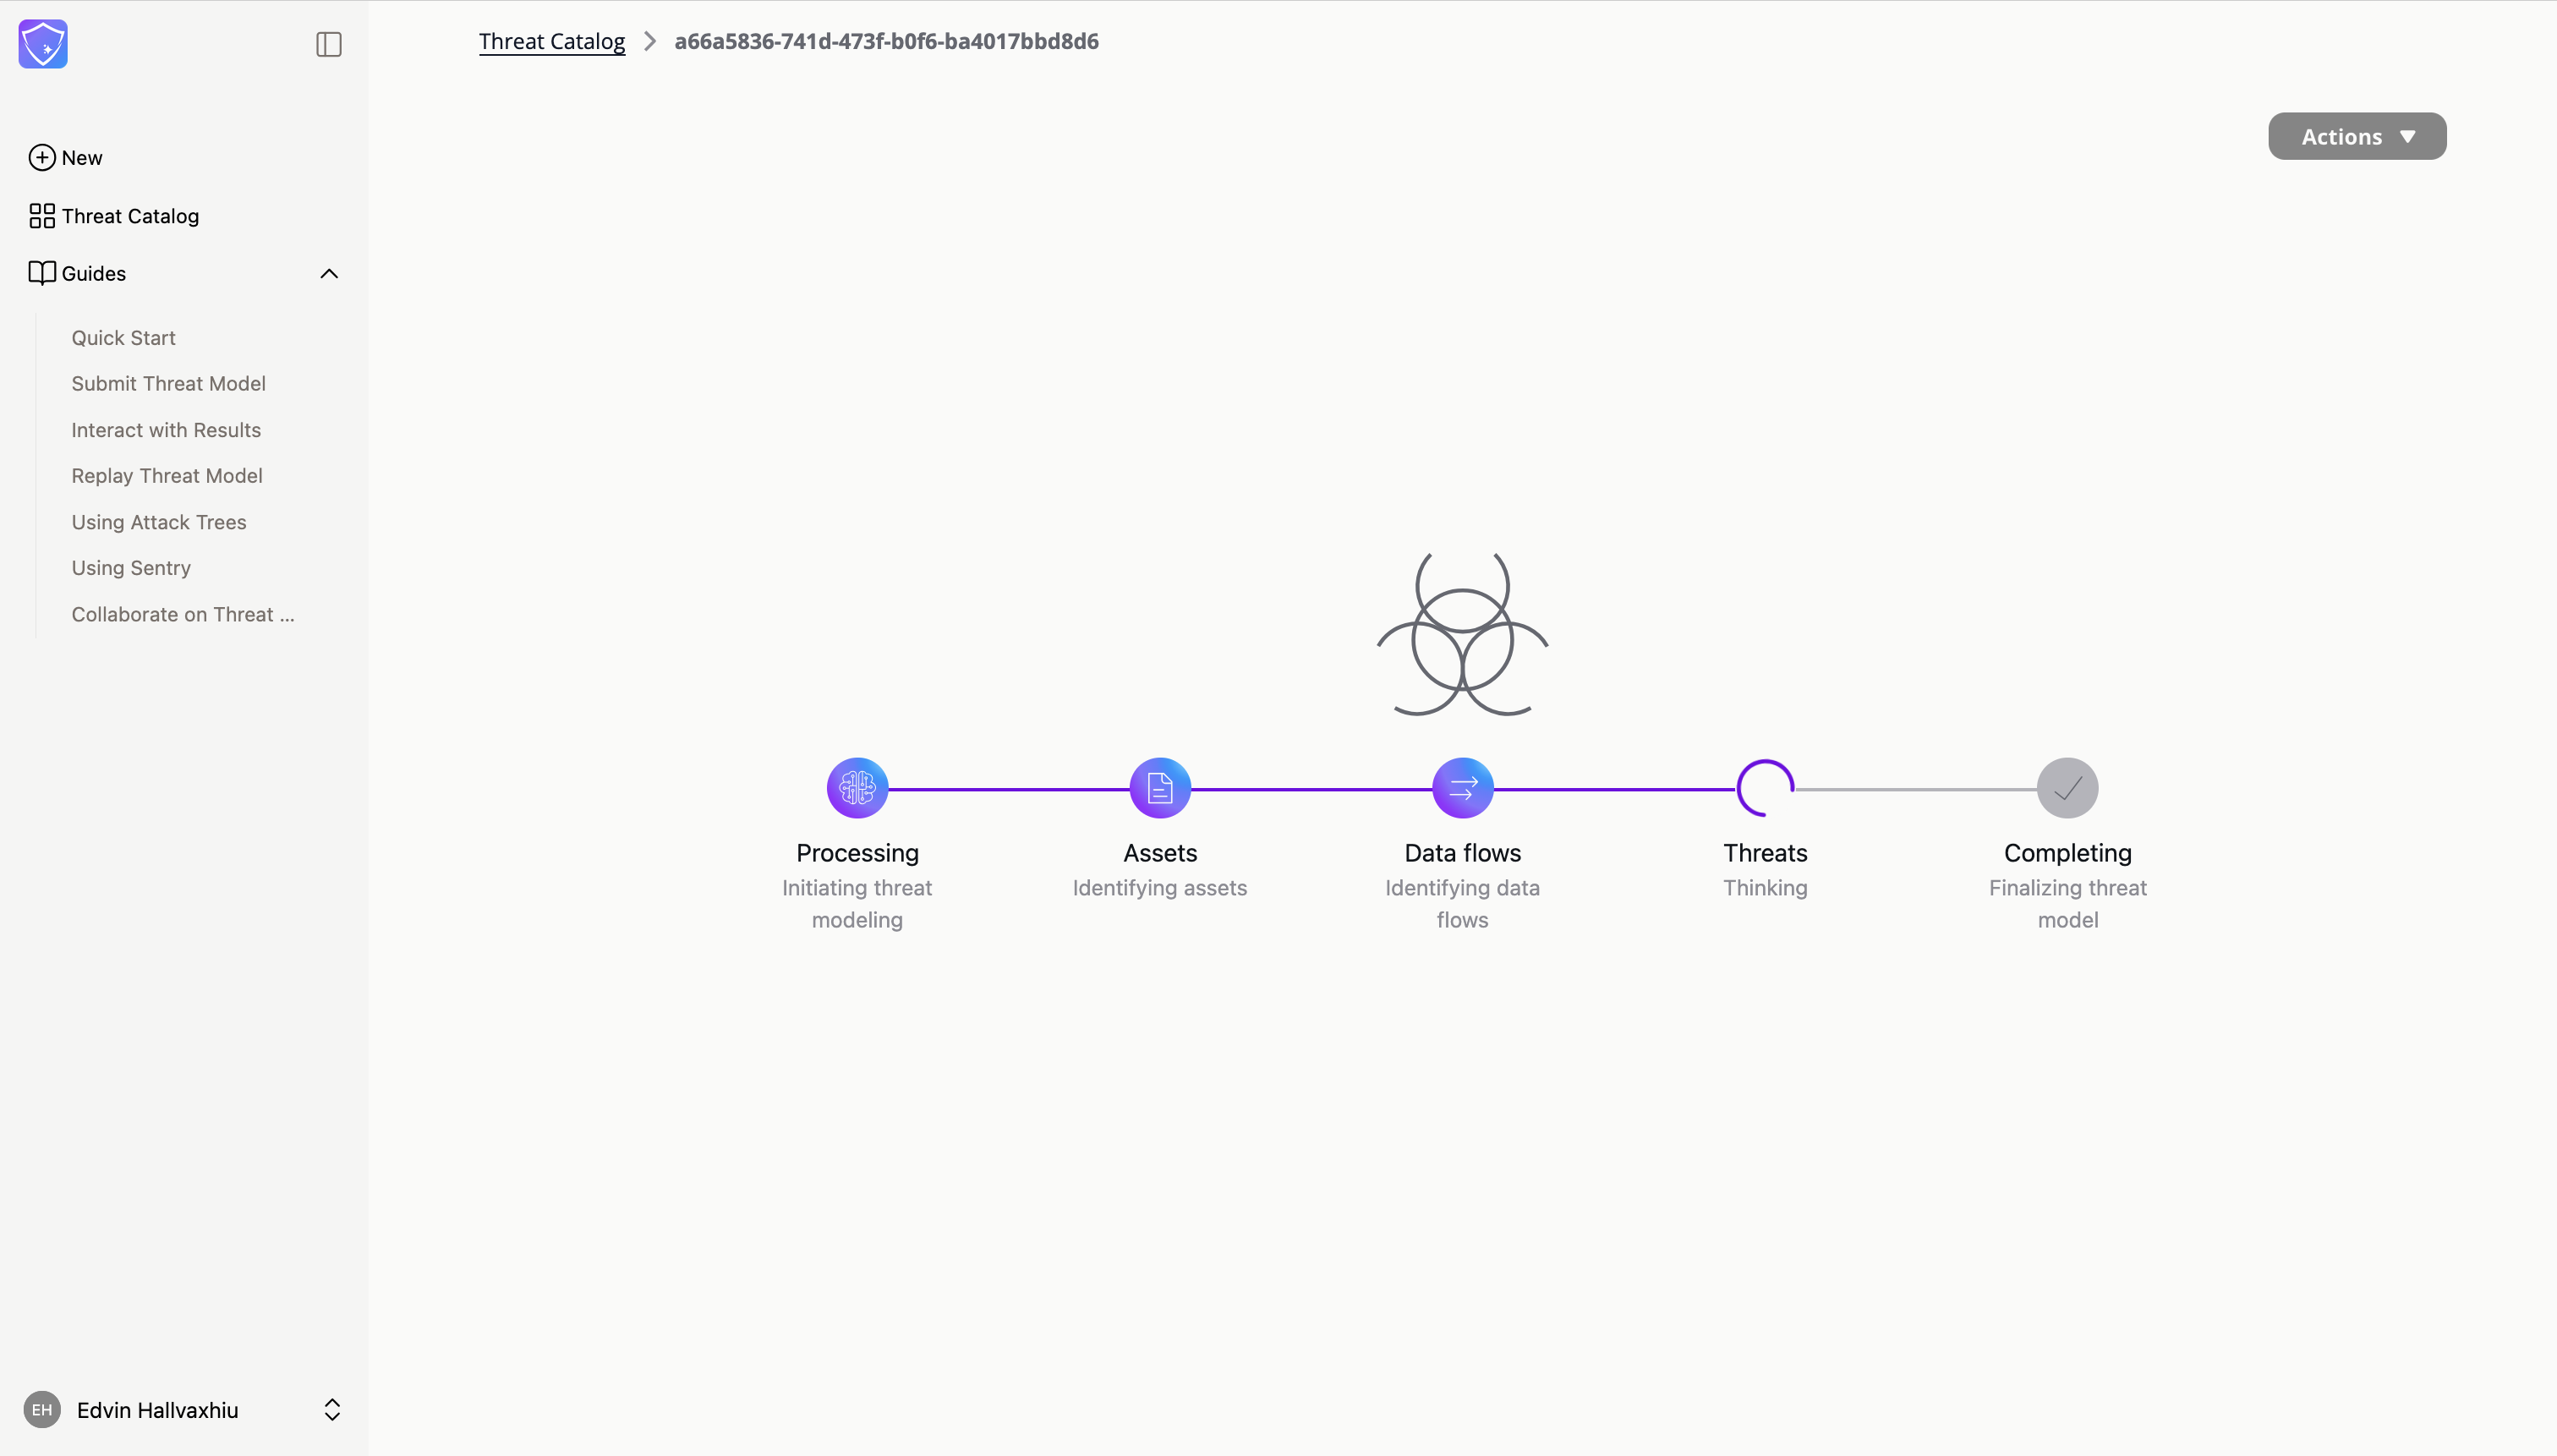Collapse the Guides section chevron

point(329,274)
